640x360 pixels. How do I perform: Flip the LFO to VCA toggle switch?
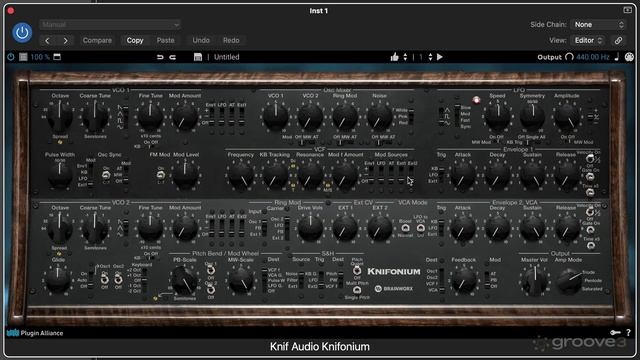click(420, 229)
